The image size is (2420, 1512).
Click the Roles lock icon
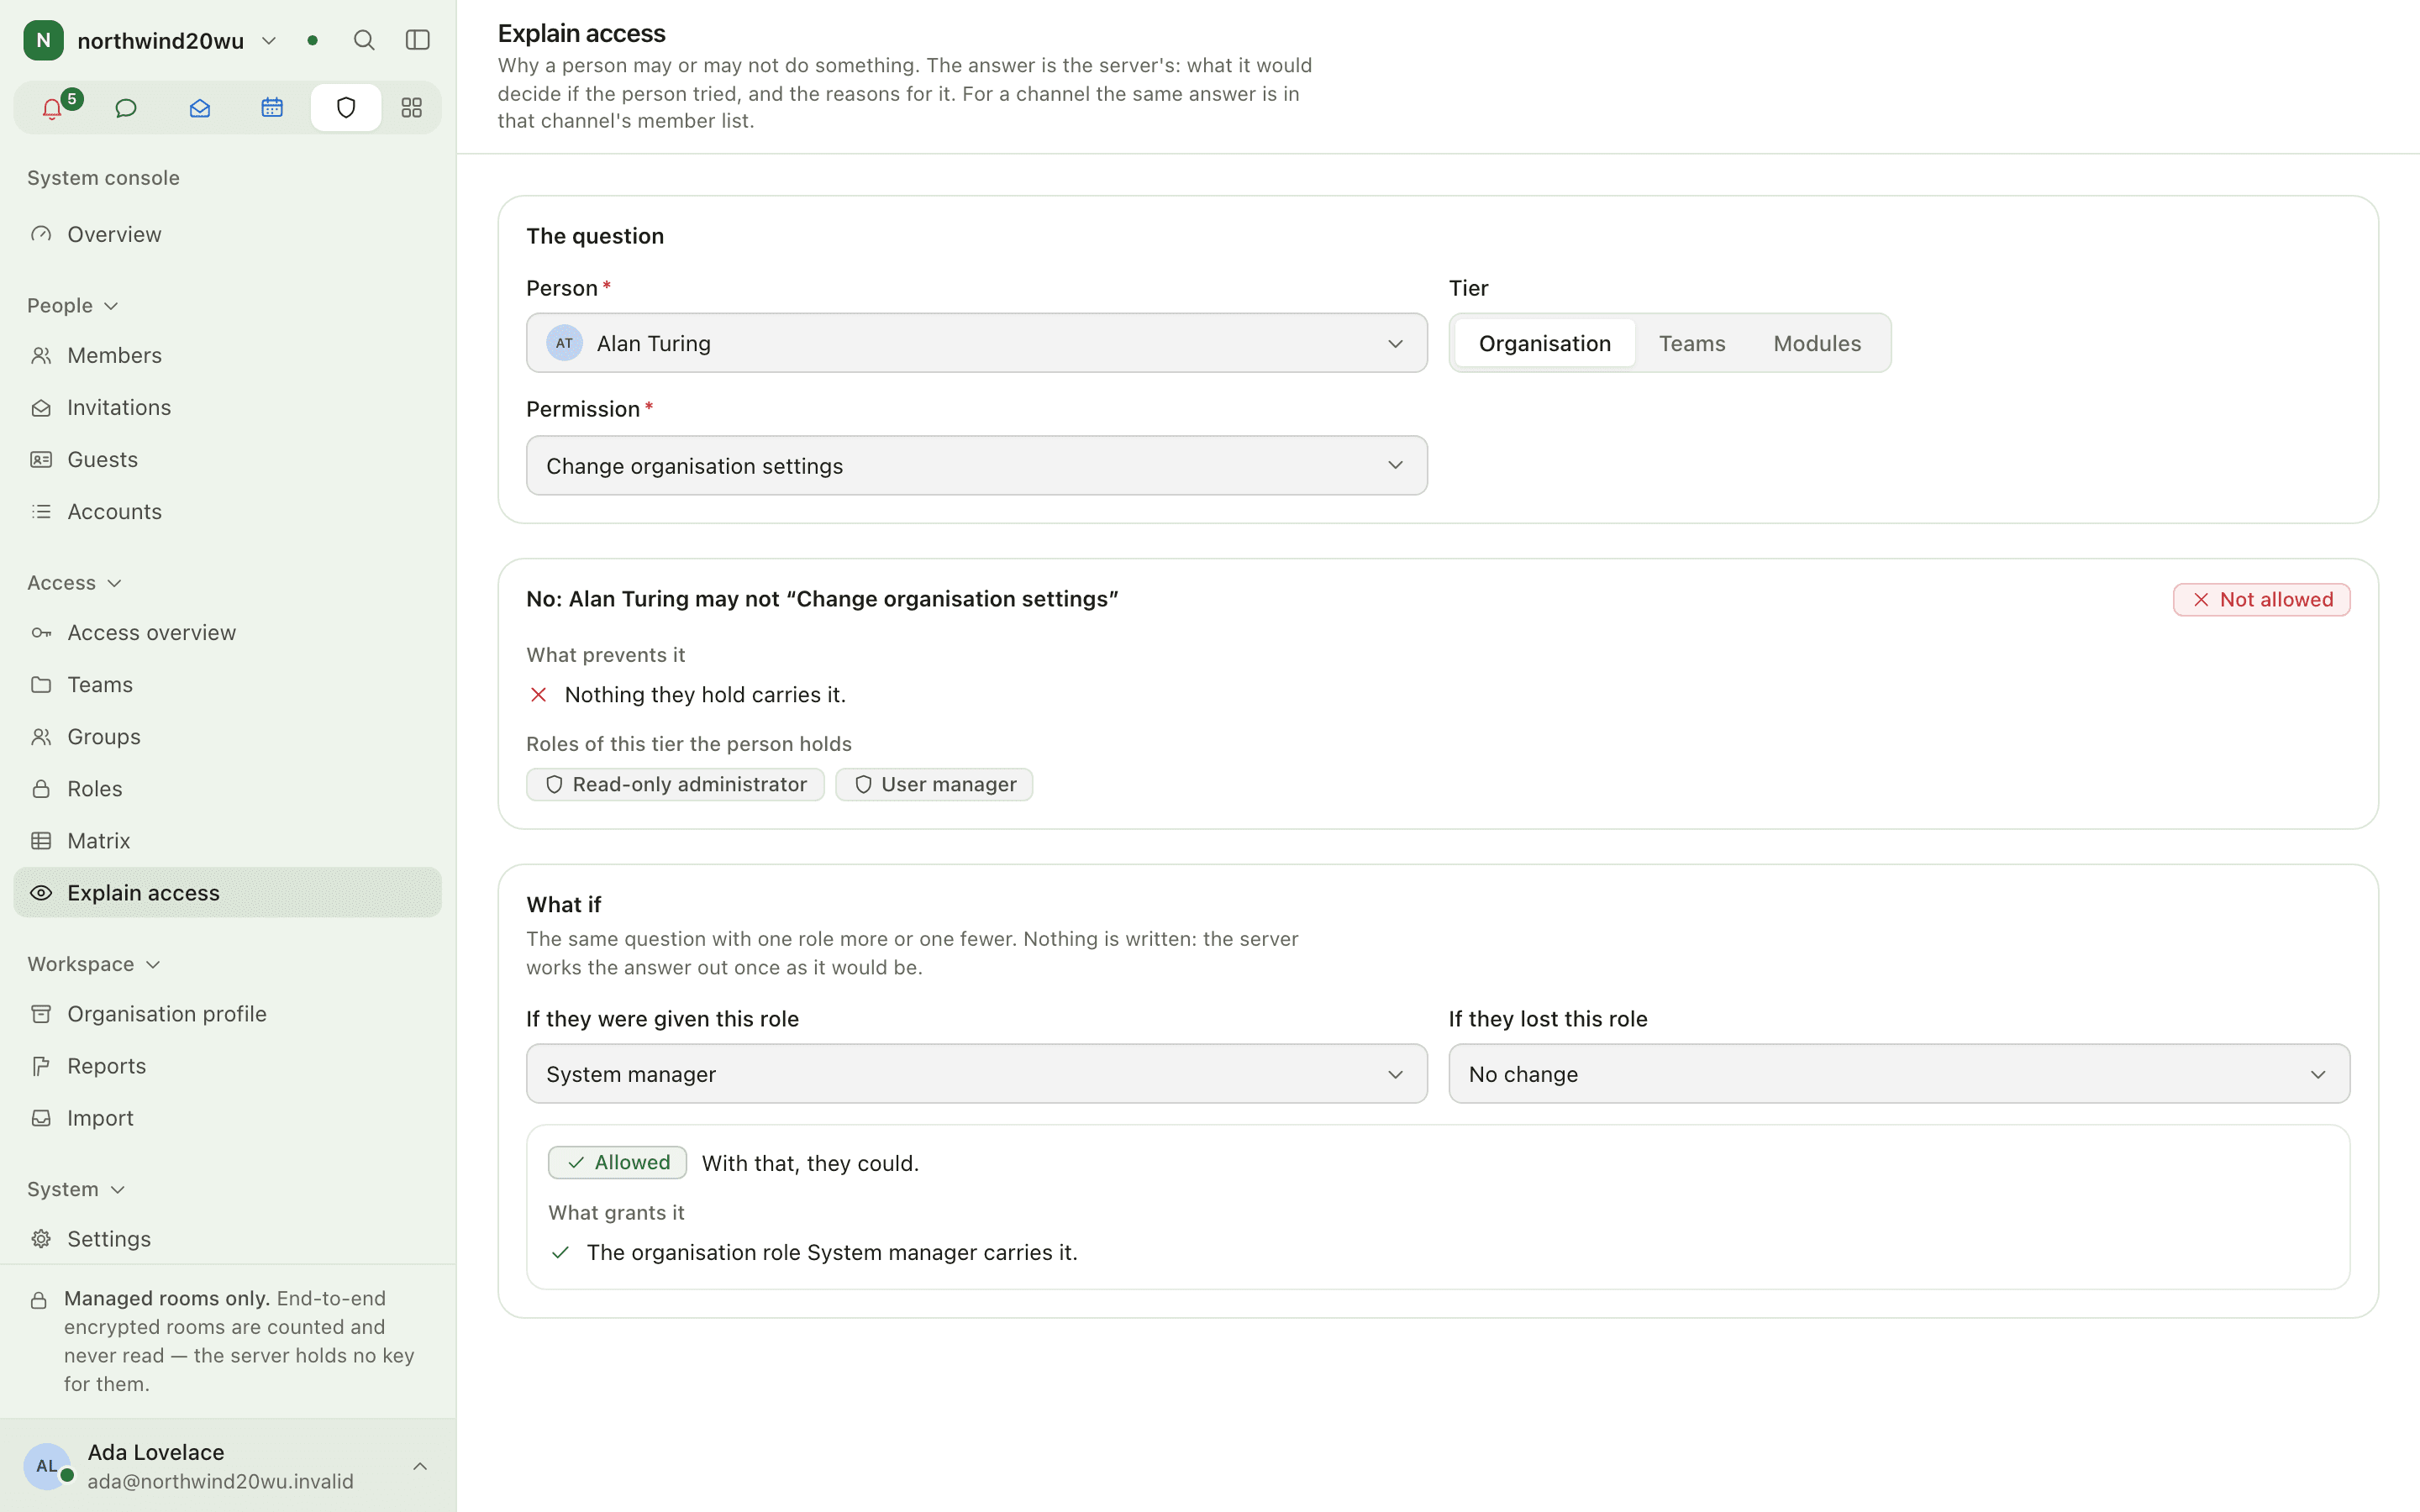41,788
